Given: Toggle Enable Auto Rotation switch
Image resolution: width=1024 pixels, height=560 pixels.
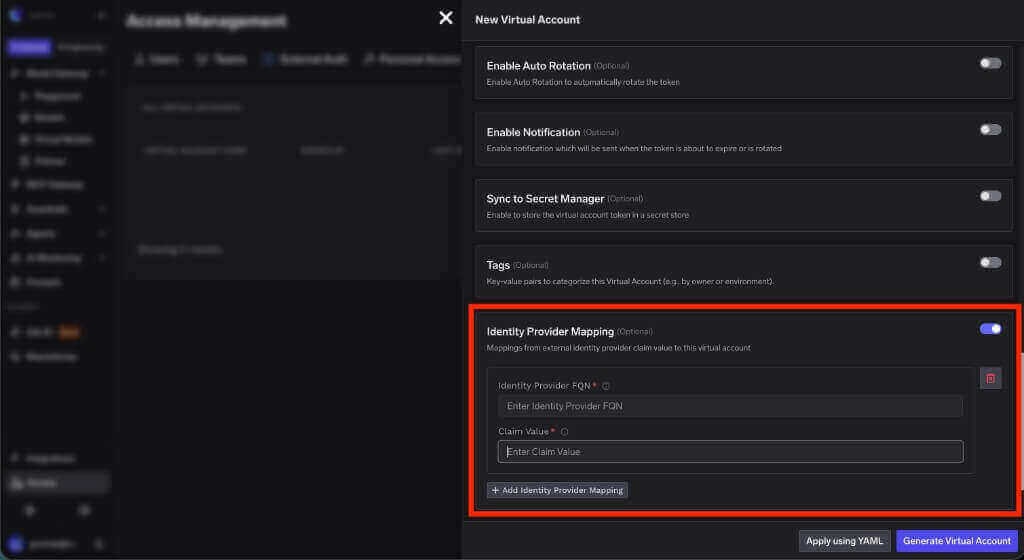Looking at the screenshot, I should [x=990, y=63].
